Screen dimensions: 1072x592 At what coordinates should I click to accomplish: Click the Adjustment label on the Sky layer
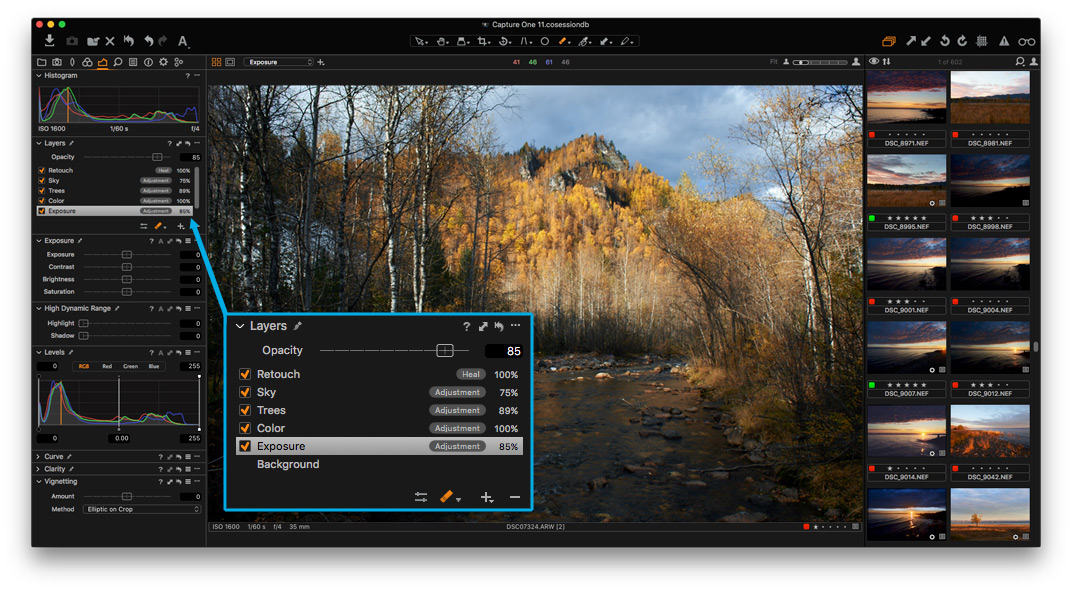pos(457,392)
